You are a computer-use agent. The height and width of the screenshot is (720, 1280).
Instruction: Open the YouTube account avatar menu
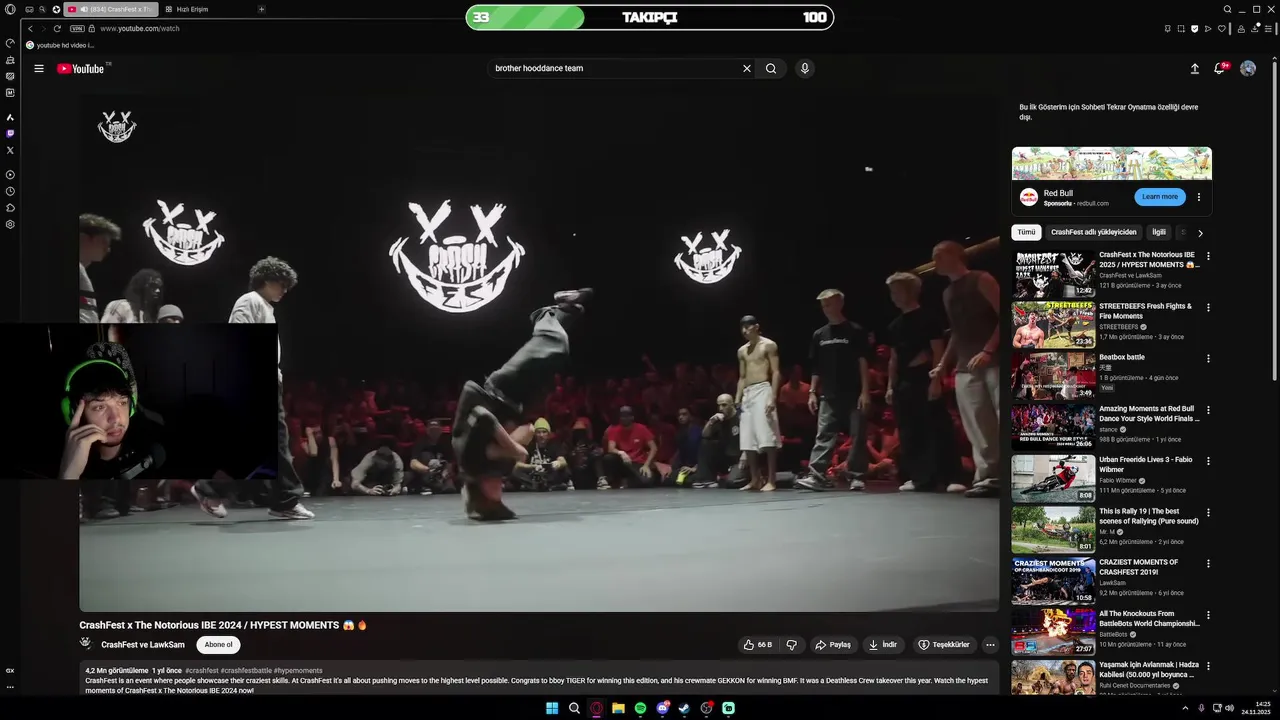[x=1248, y=68]
